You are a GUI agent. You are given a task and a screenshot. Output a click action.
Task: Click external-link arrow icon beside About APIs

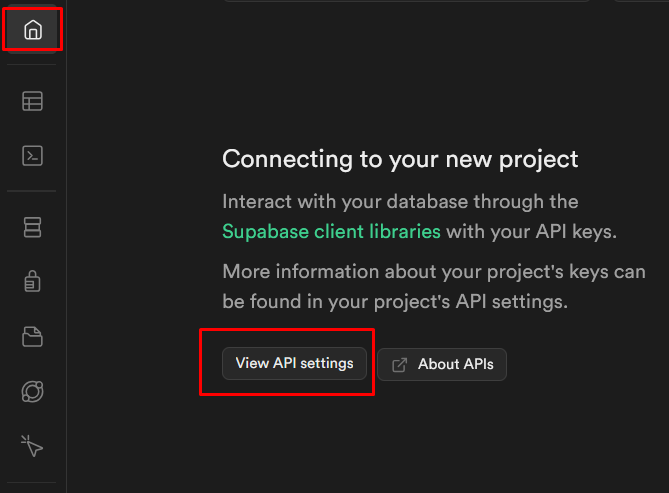[399, 365]
